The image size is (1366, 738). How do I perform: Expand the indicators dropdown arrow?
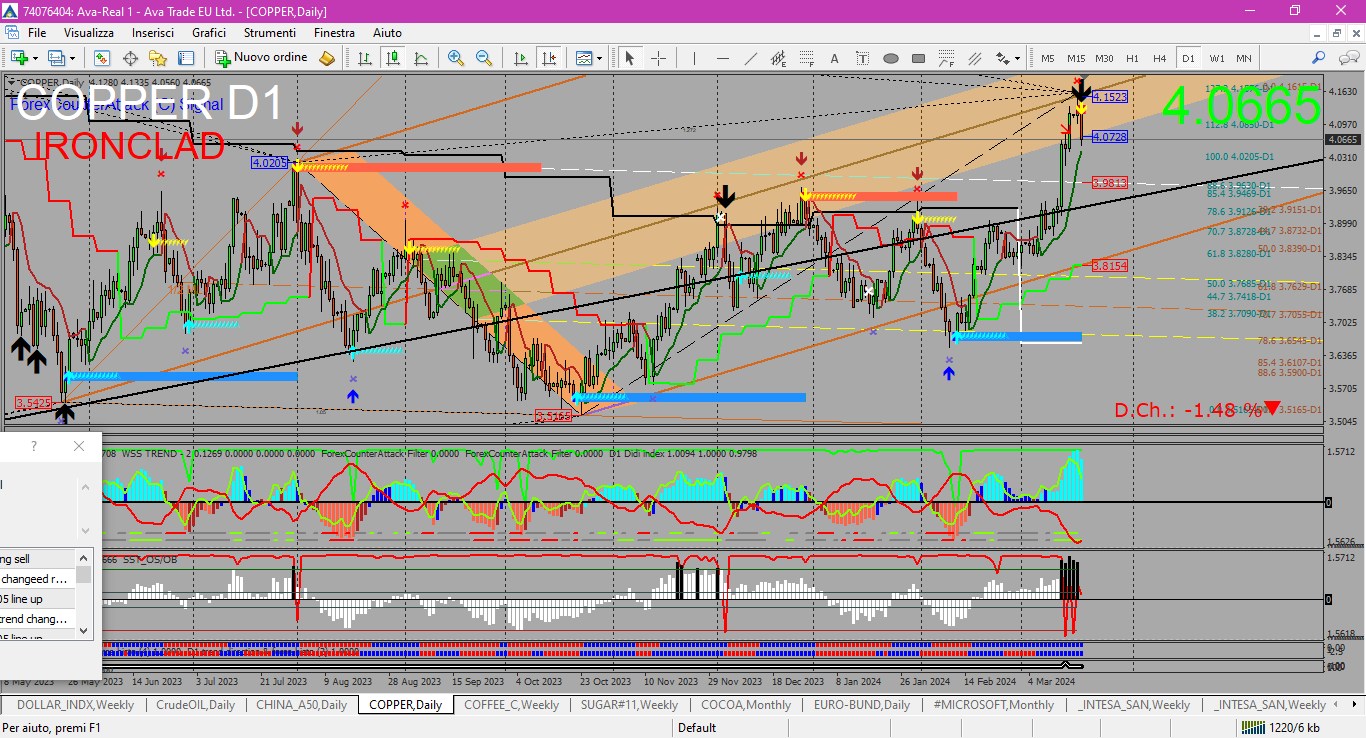pyautogui.click(x=599, y=58)
